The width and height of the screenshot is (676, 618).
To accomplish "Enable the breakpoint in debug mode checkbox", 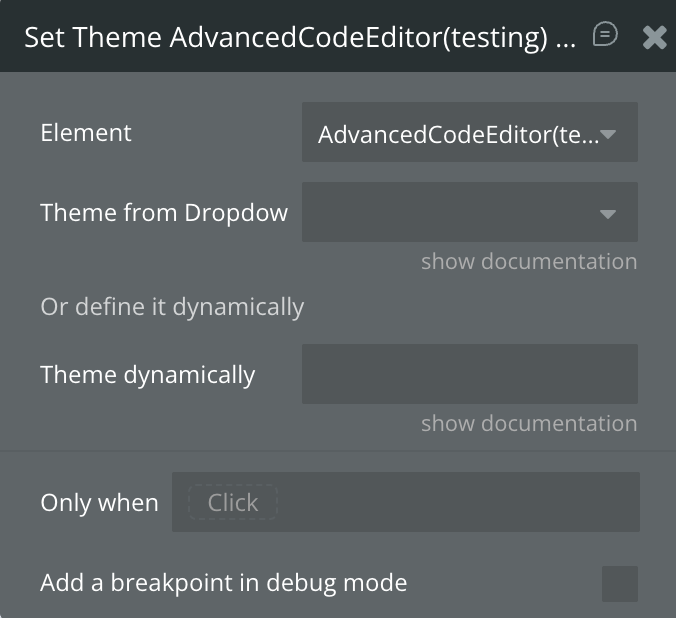I will pos(619,583).
